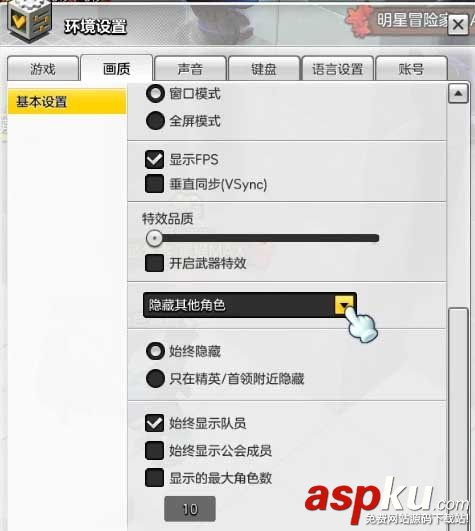Click the scrollbar up arrow button

[x=458, y=93]
